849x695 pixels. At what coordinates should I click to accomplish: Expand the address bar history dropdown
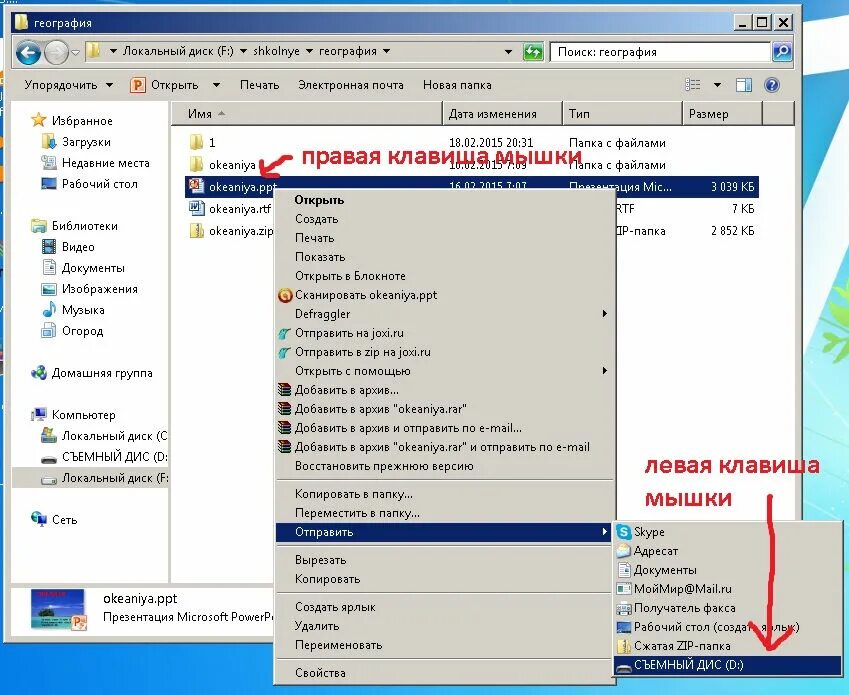508,52
